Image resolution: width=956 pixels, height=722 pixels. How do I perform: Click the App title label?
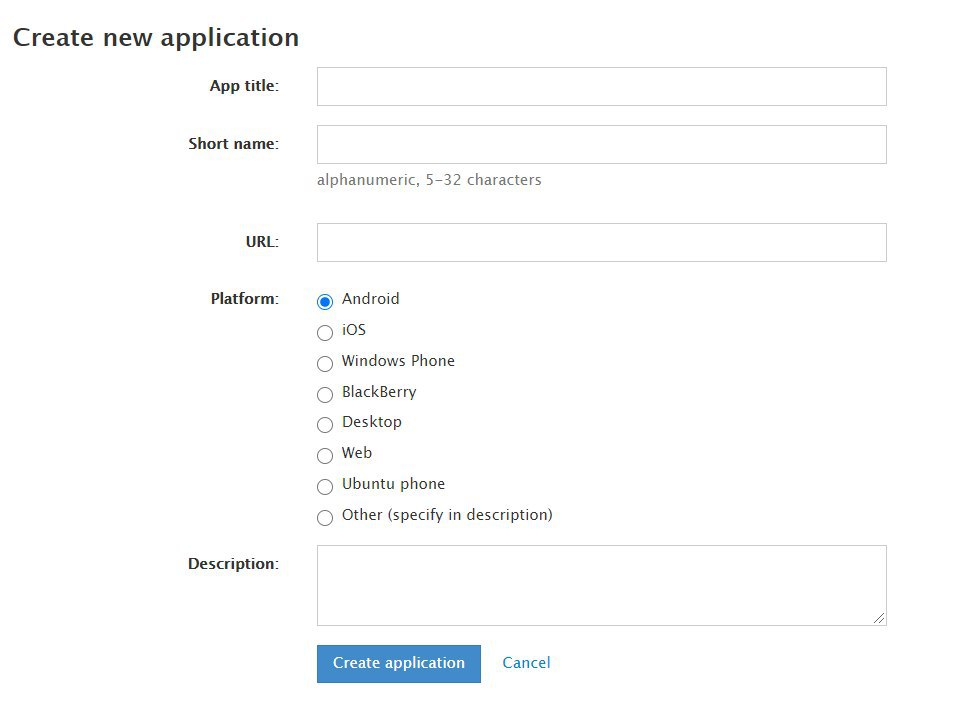(x=244, y=86)
